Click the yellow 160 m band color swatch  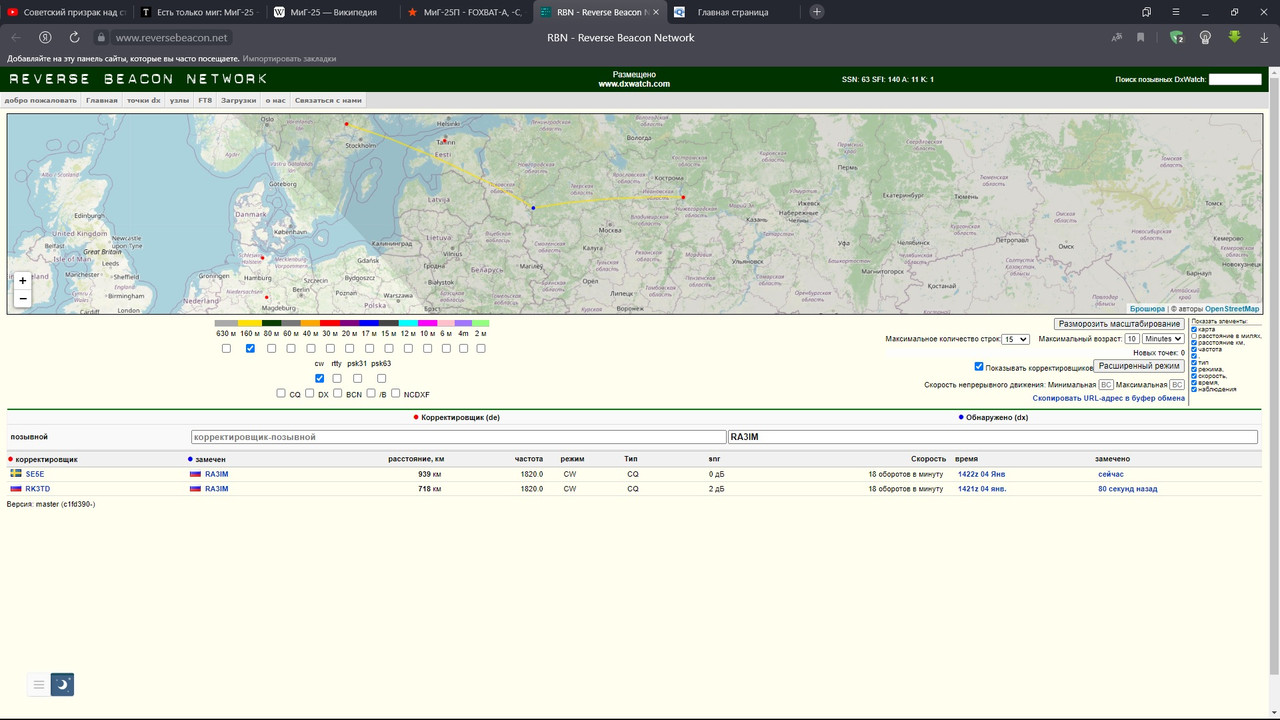tap(250, 323)
